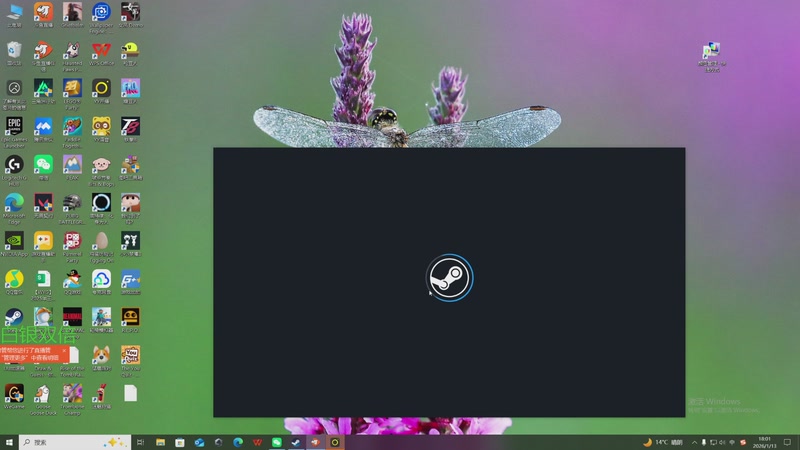Open File Explorer from the taskbar
This screenshot has width=800, height=450.
pyautogui.click(x=160, y=442)
